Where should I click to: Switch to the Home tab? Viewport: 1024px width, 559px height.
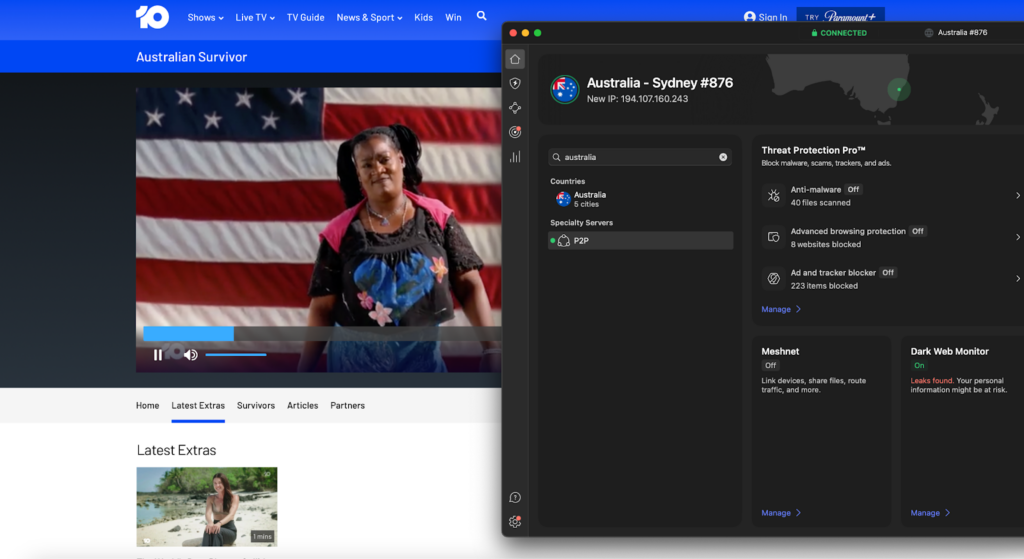(148, 406)
